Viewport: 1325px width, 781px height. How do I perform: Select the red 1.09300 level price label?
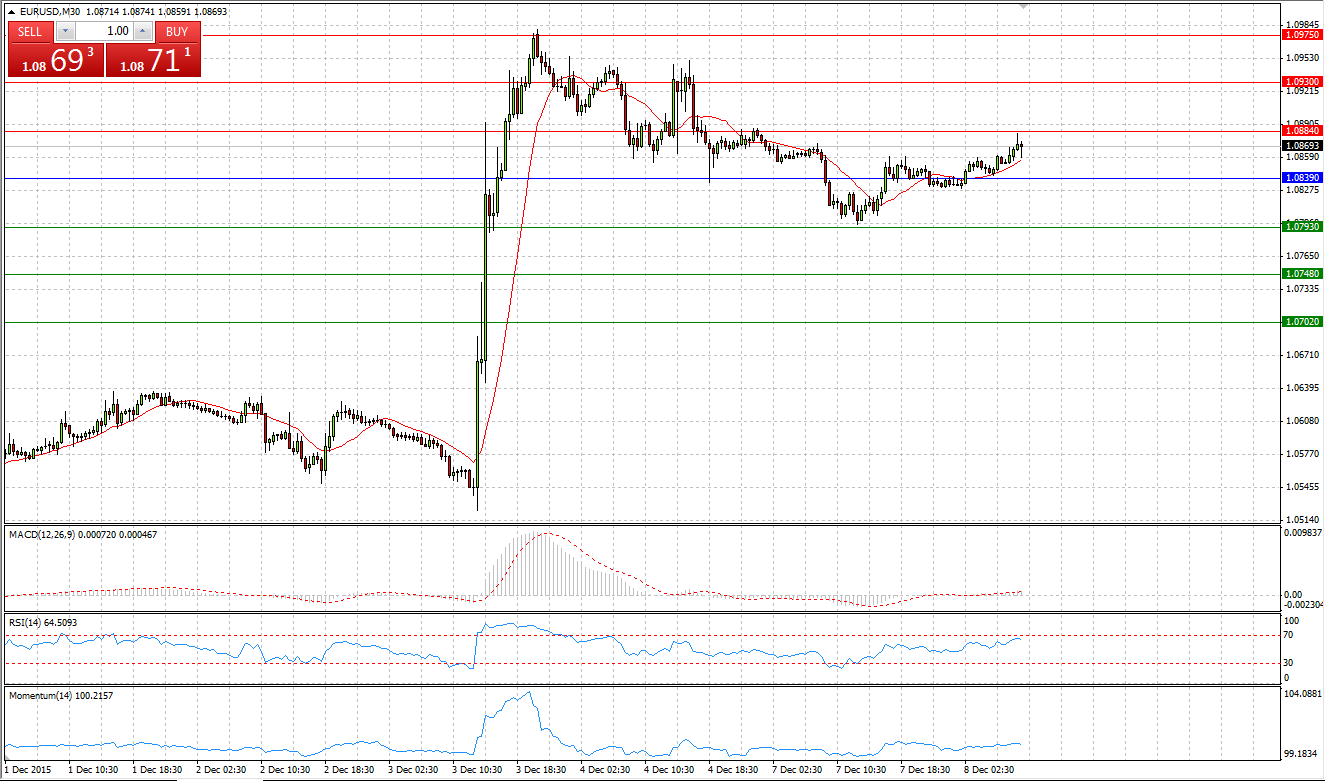coord(1301,82)
